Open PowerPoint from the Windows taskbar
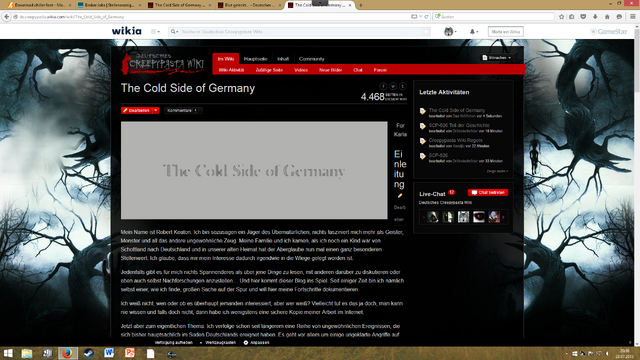Image resolution: width=640 pixels, height=360 pixels. (x=130, y=353)
